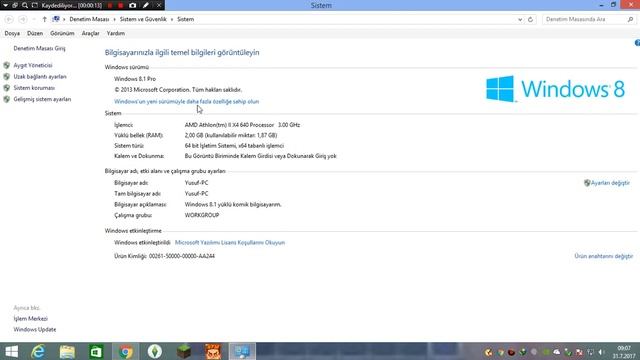Close the recorder toolbar with the X
The image size is (640, 360).
pos(159,5)
